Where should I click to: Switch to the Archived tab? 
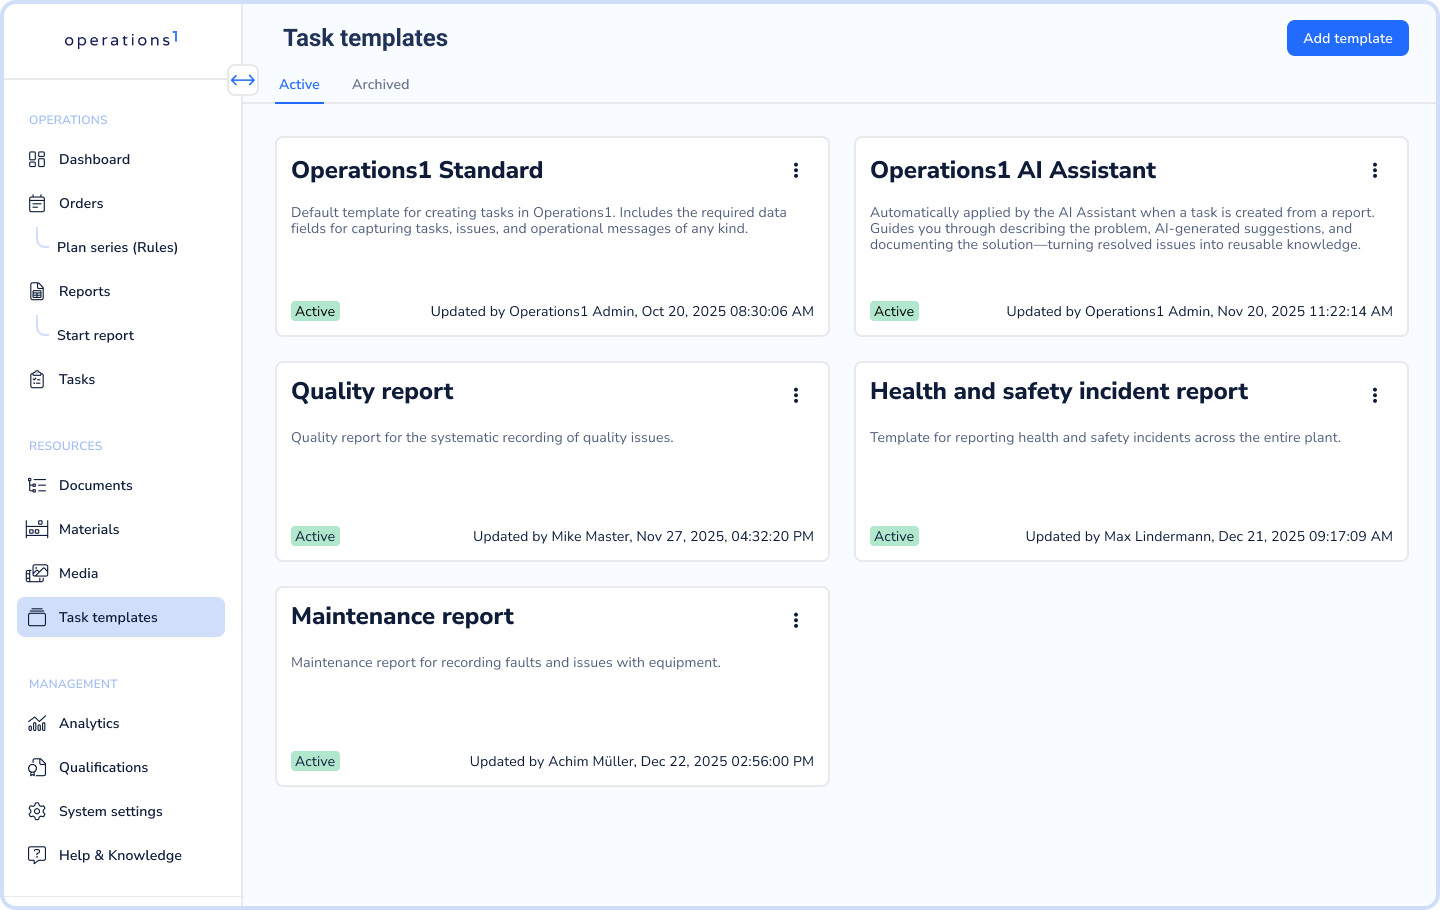(380, 84)
